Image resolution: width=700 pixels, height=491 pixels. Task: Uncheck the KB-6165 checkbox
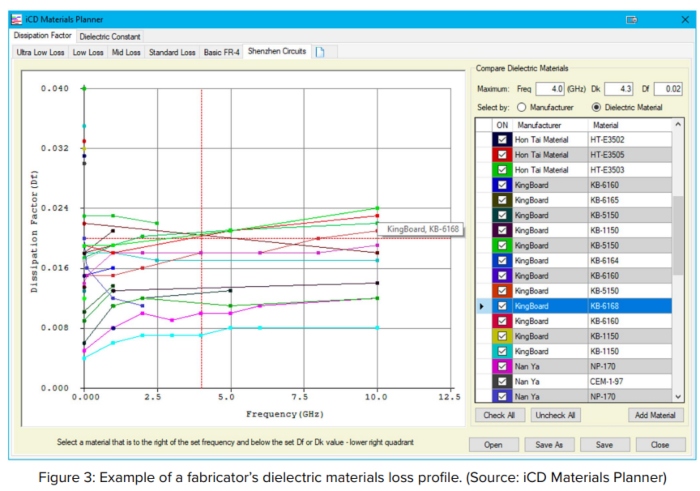(502, 200)
